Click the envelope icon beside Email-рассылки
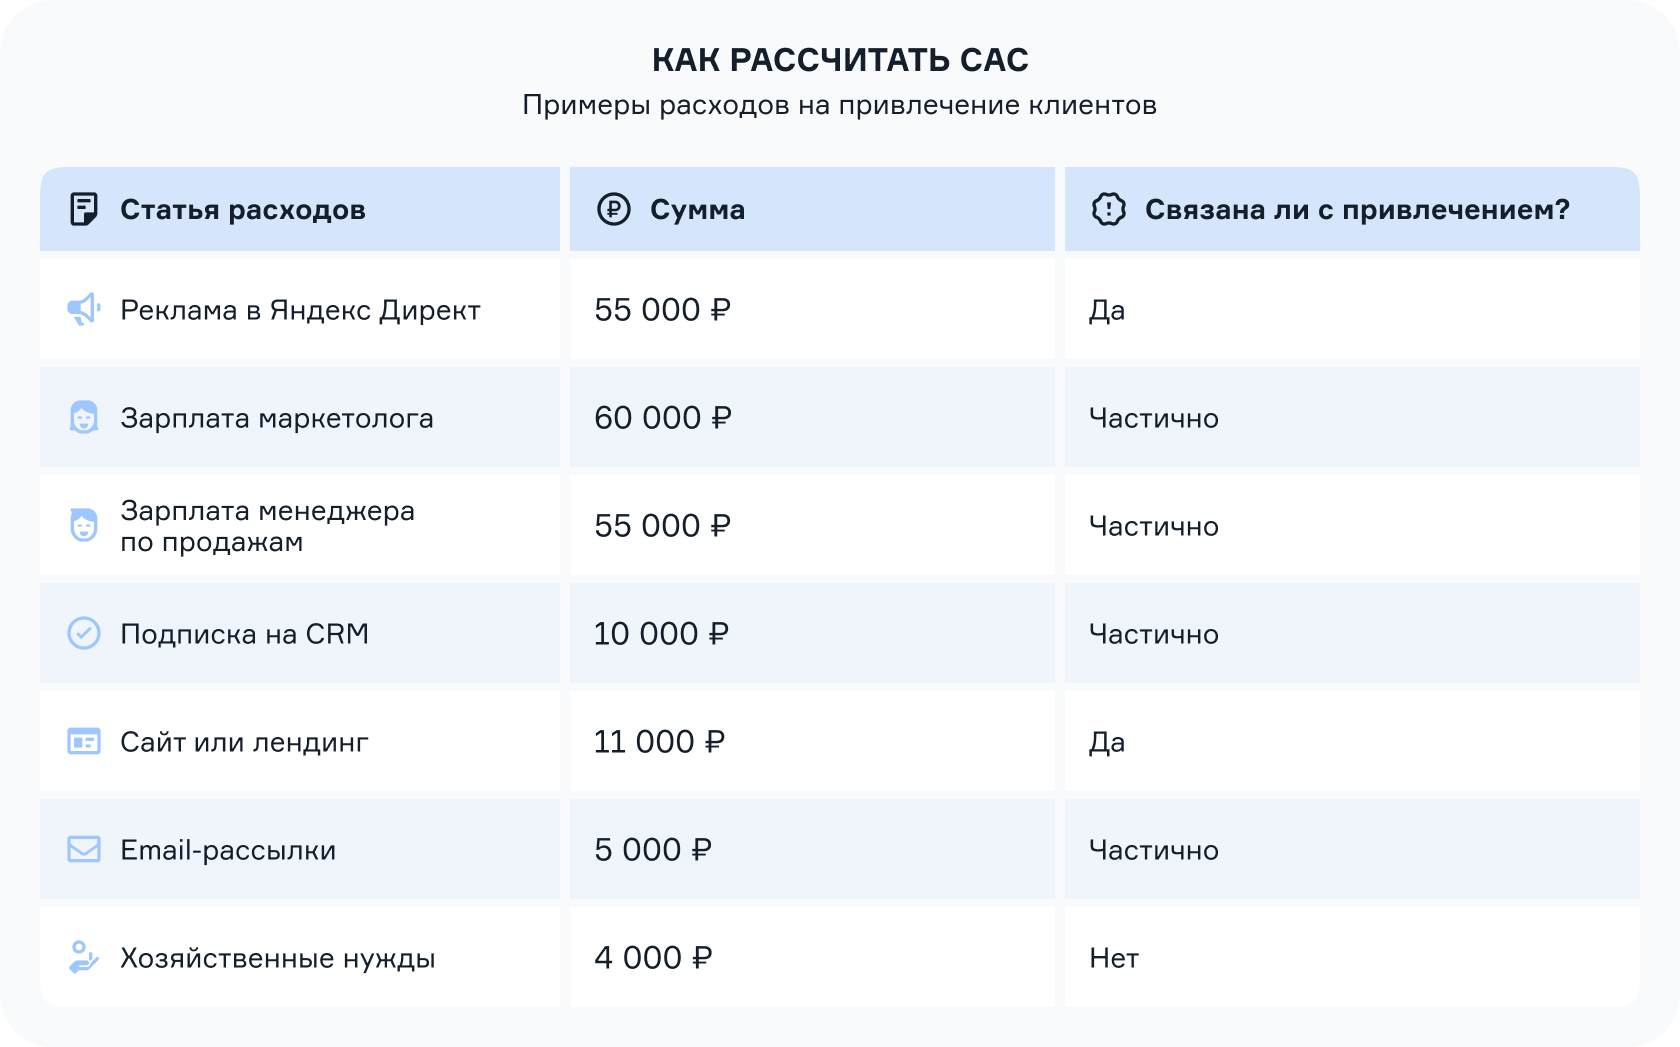 coord(84,849)
